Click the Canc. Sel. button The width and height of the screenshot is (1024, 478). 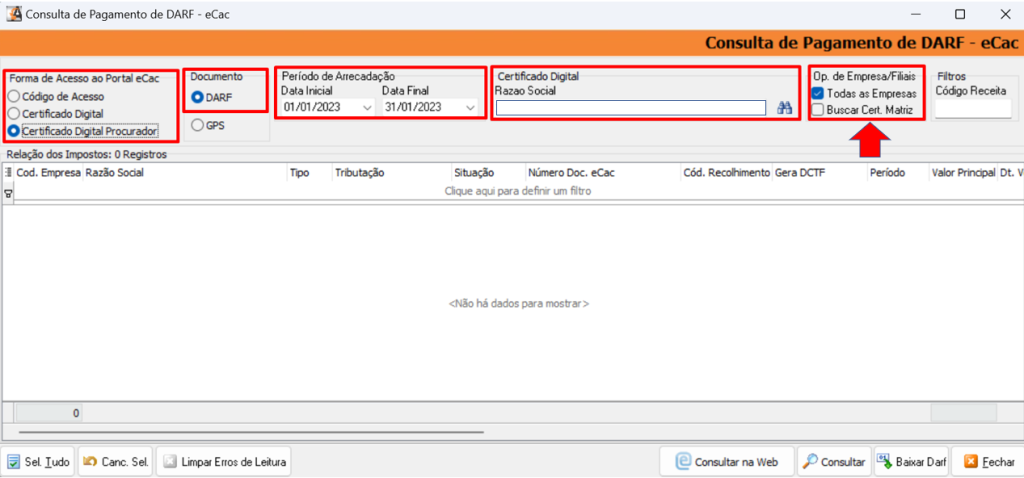point(116,462)
